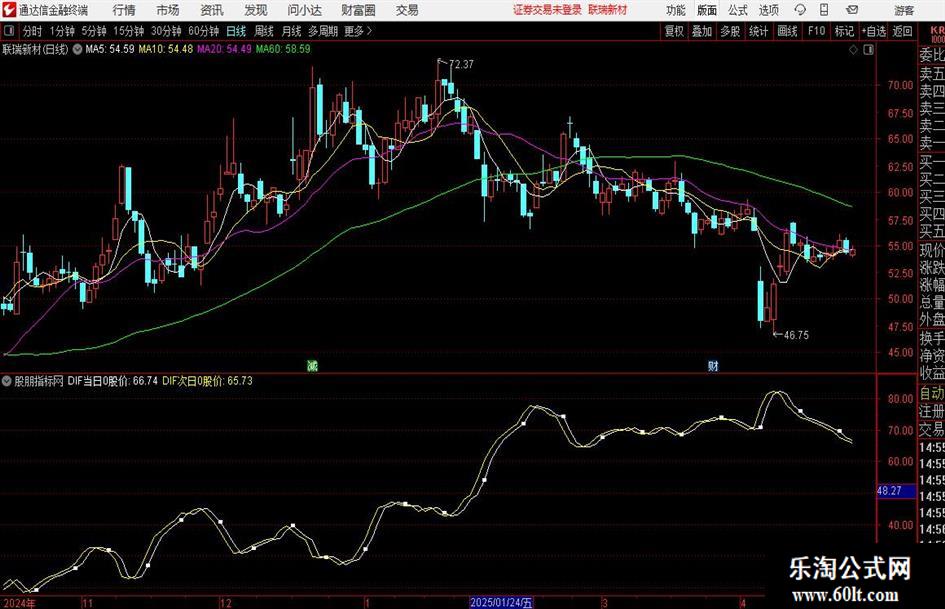Select the 1分钟 period

coord(62,31)
